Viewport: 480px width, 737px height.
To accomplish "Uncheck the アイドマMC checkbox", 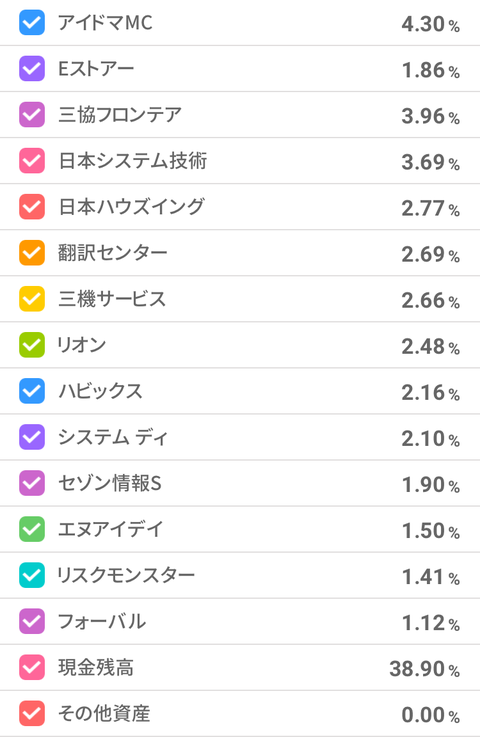I will pos(31,23).
